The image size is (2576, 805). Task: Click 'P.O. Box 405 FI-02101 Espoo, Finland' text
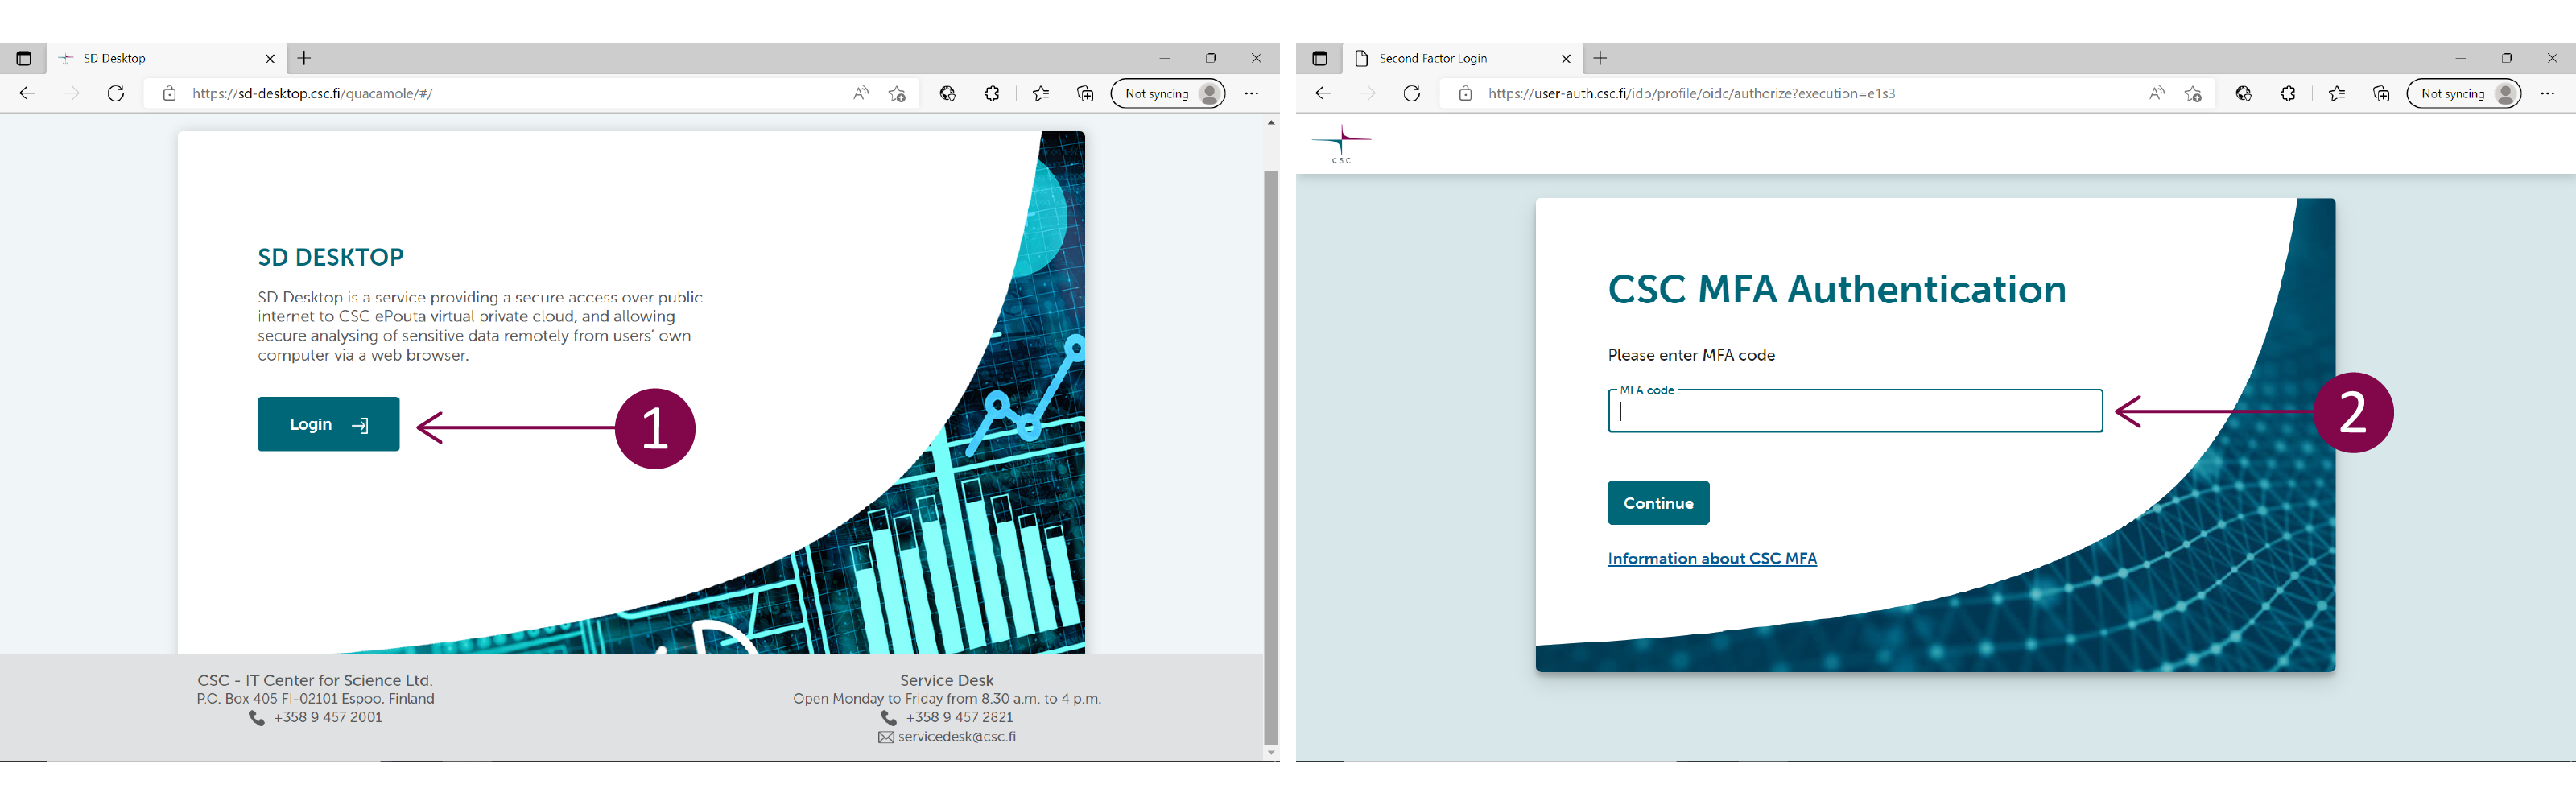(x=315, y=699)
